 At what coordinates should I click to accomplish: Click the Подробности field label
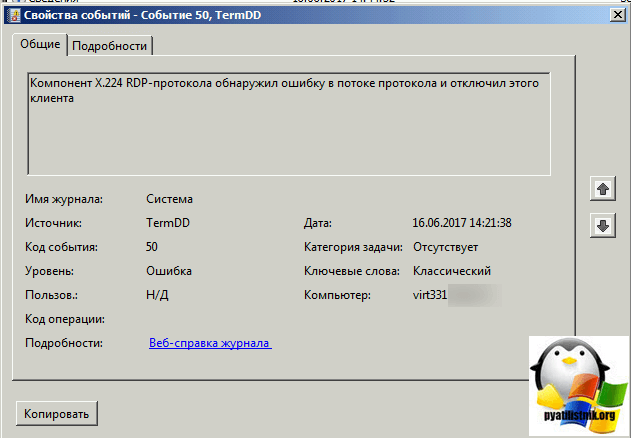point(64,343)
